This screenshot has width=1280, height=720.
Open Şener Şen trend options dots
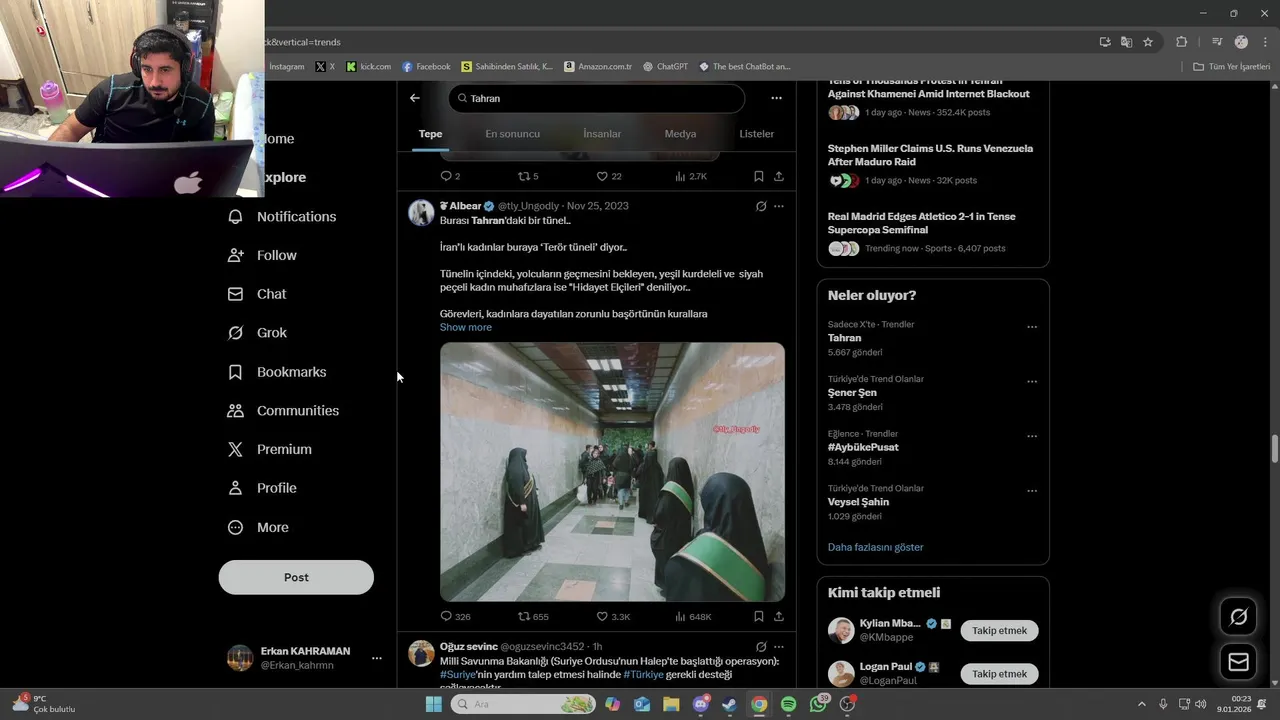click(1032, 382)
